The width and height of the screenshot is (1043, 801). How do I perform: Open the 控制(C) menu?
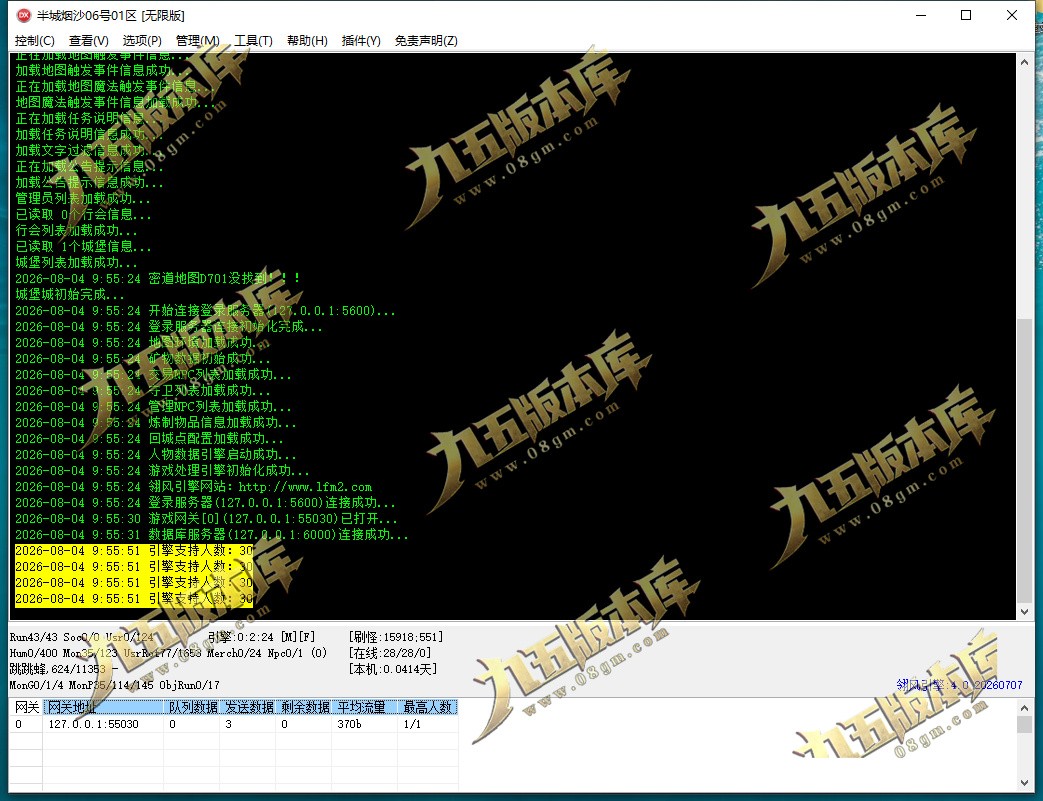click(35, 41)
